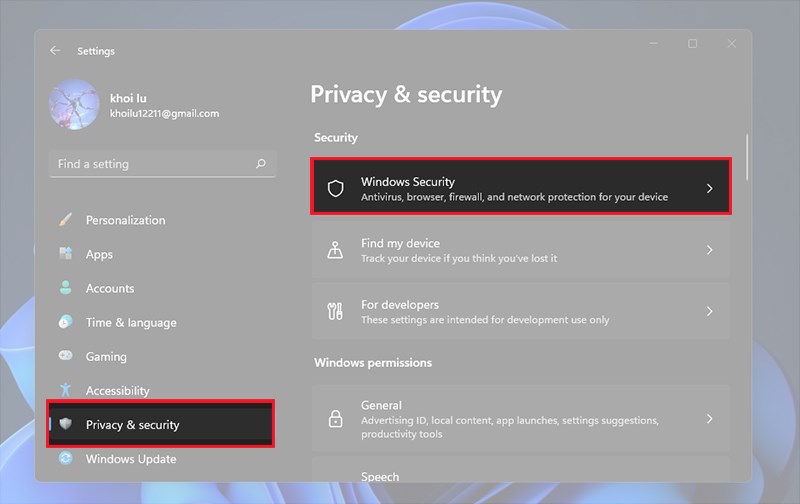Image resolution: width=800 pixels, height=504 pixels.
Task: Click the Windows Security shield icon
Action: (x=336, y=189)
